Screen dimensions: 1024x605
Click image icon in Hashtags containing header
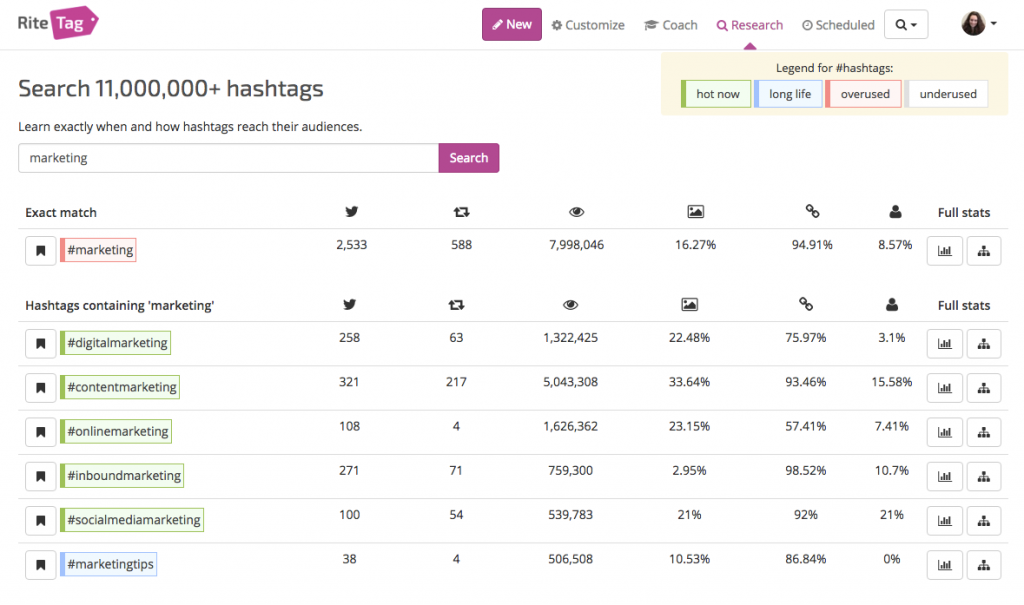point(689,304)
